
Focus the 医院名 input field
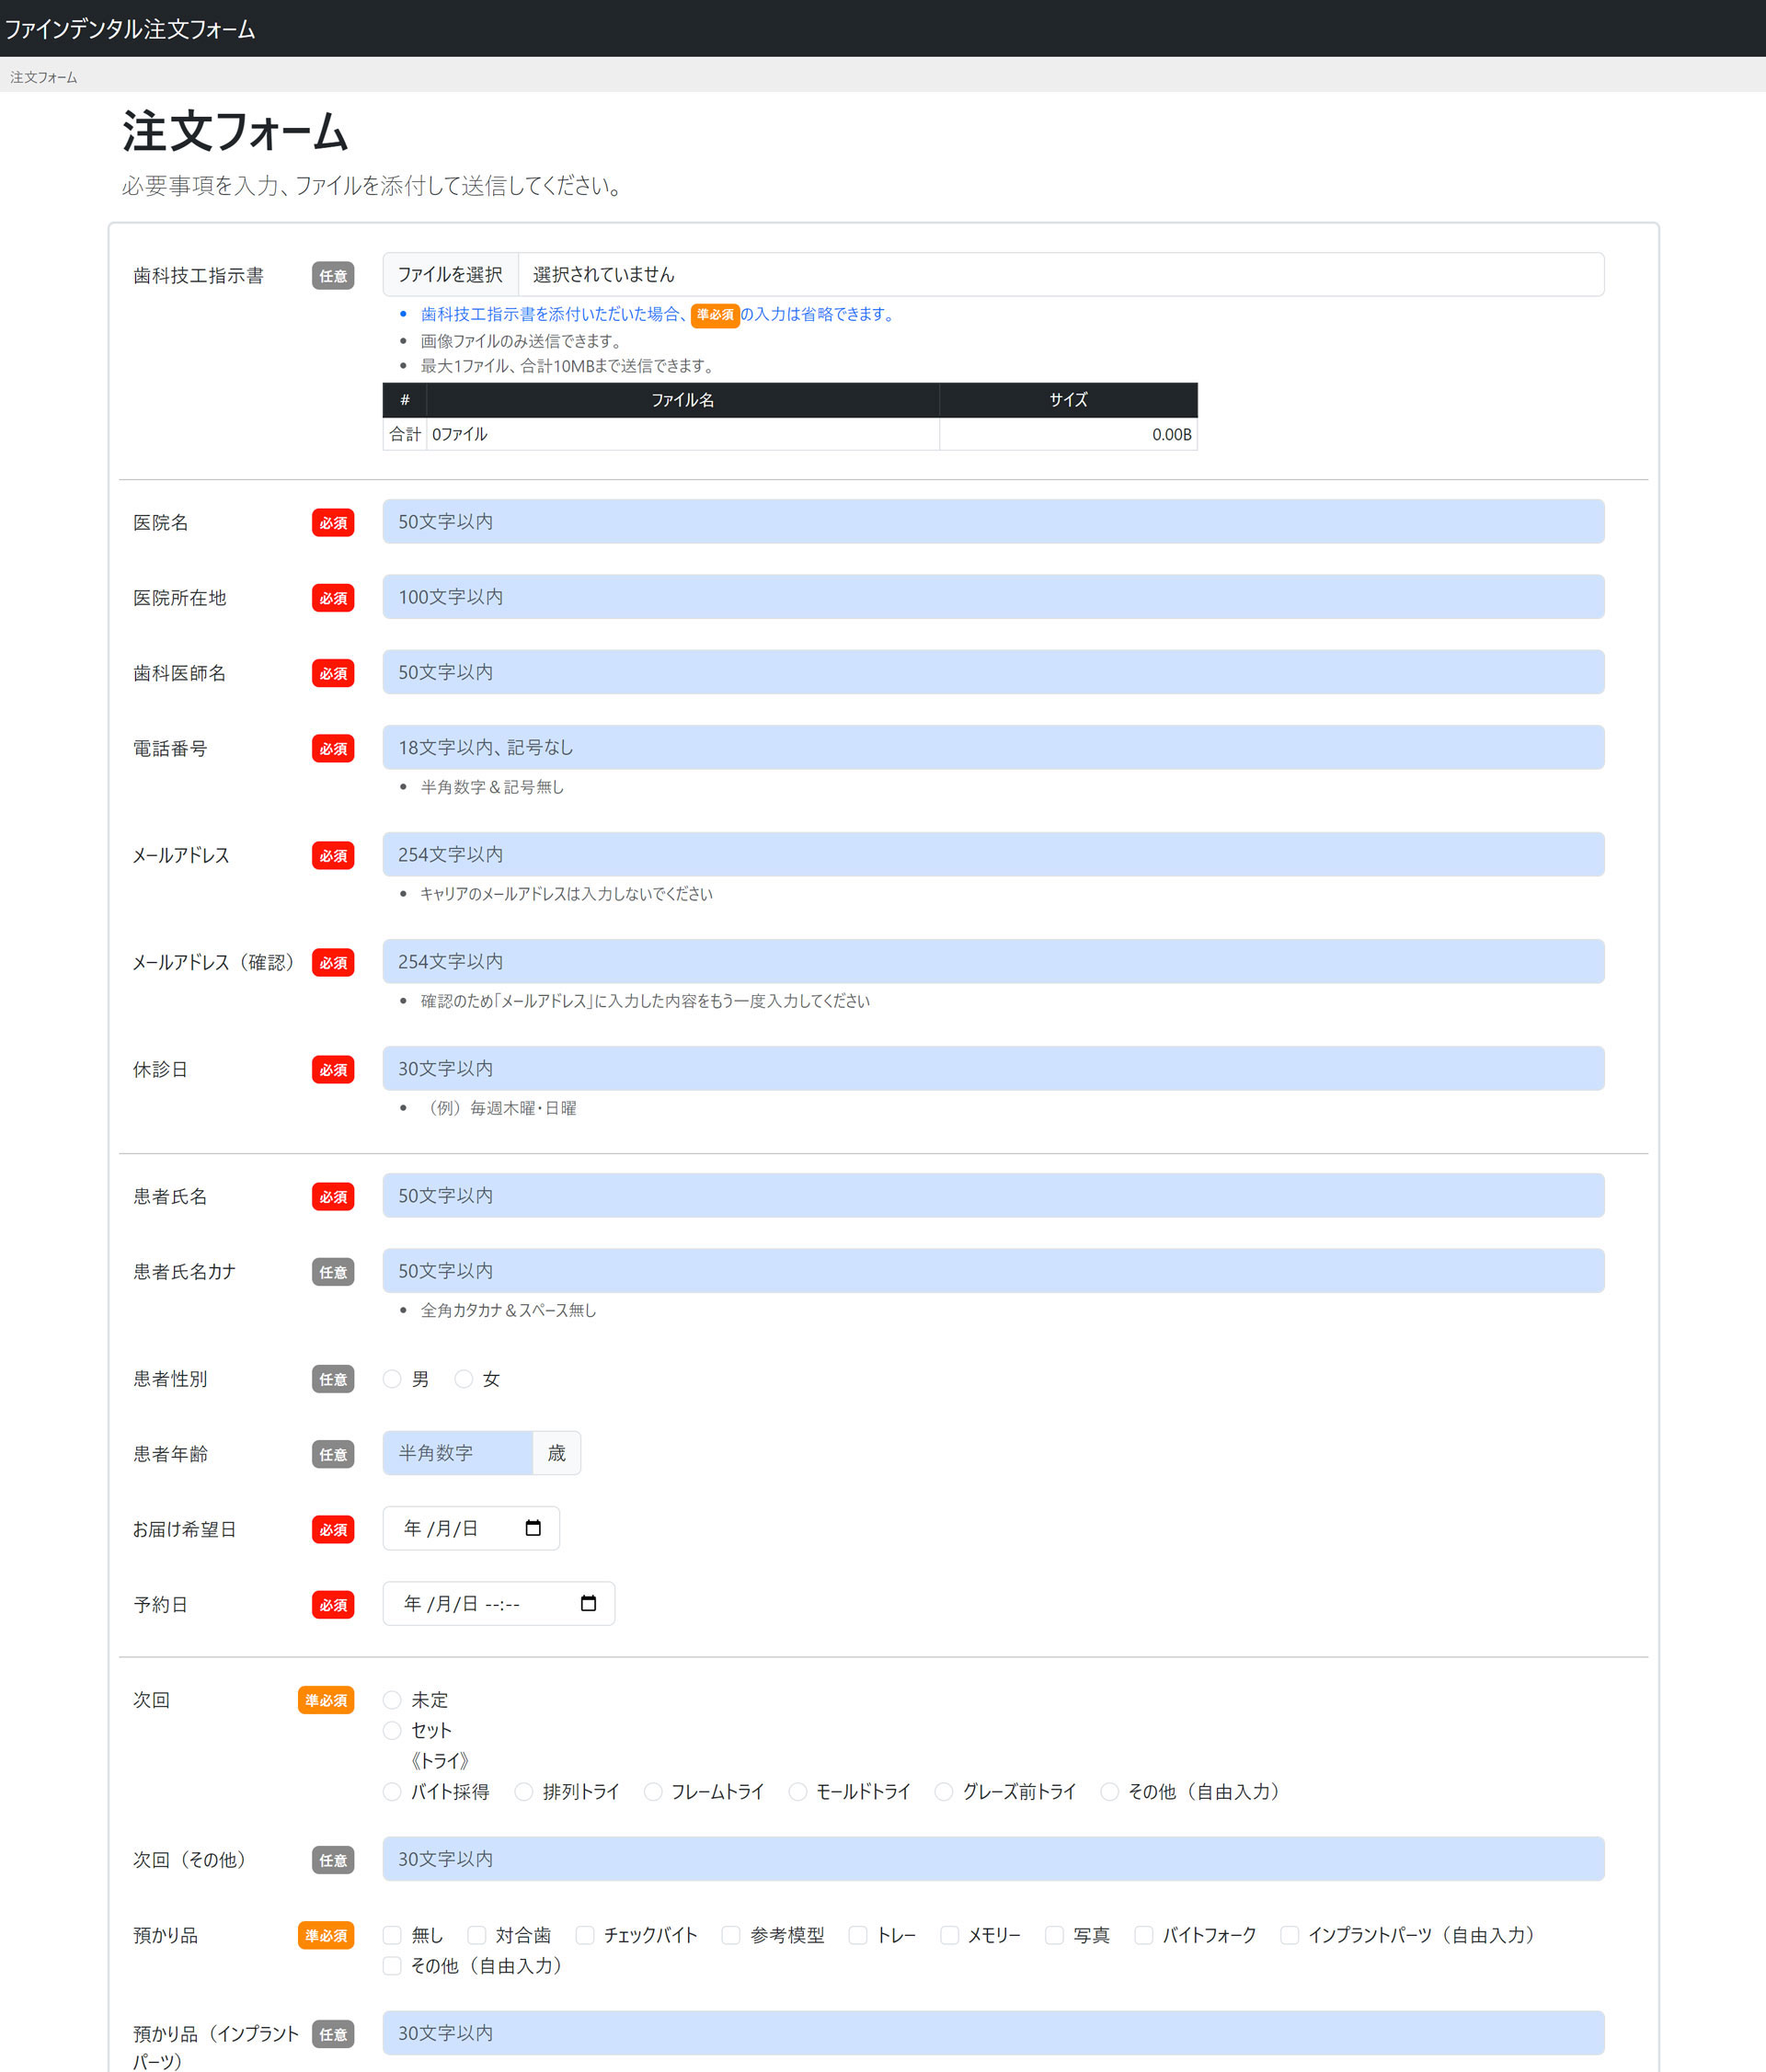[993, 521]
